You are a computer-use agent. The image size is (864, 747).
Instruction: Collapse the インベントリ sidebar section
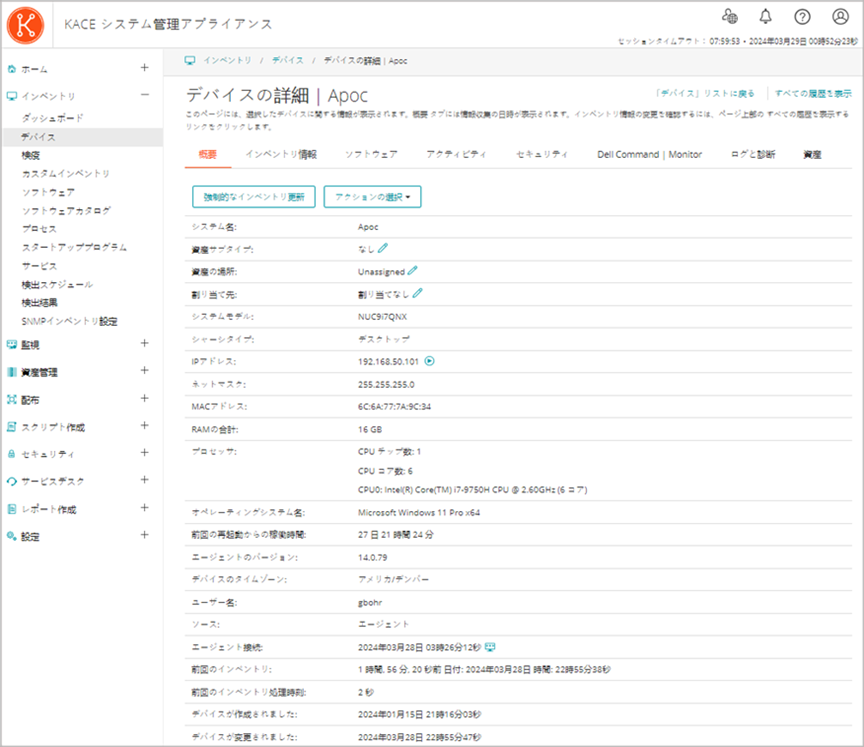click(145, 95)
